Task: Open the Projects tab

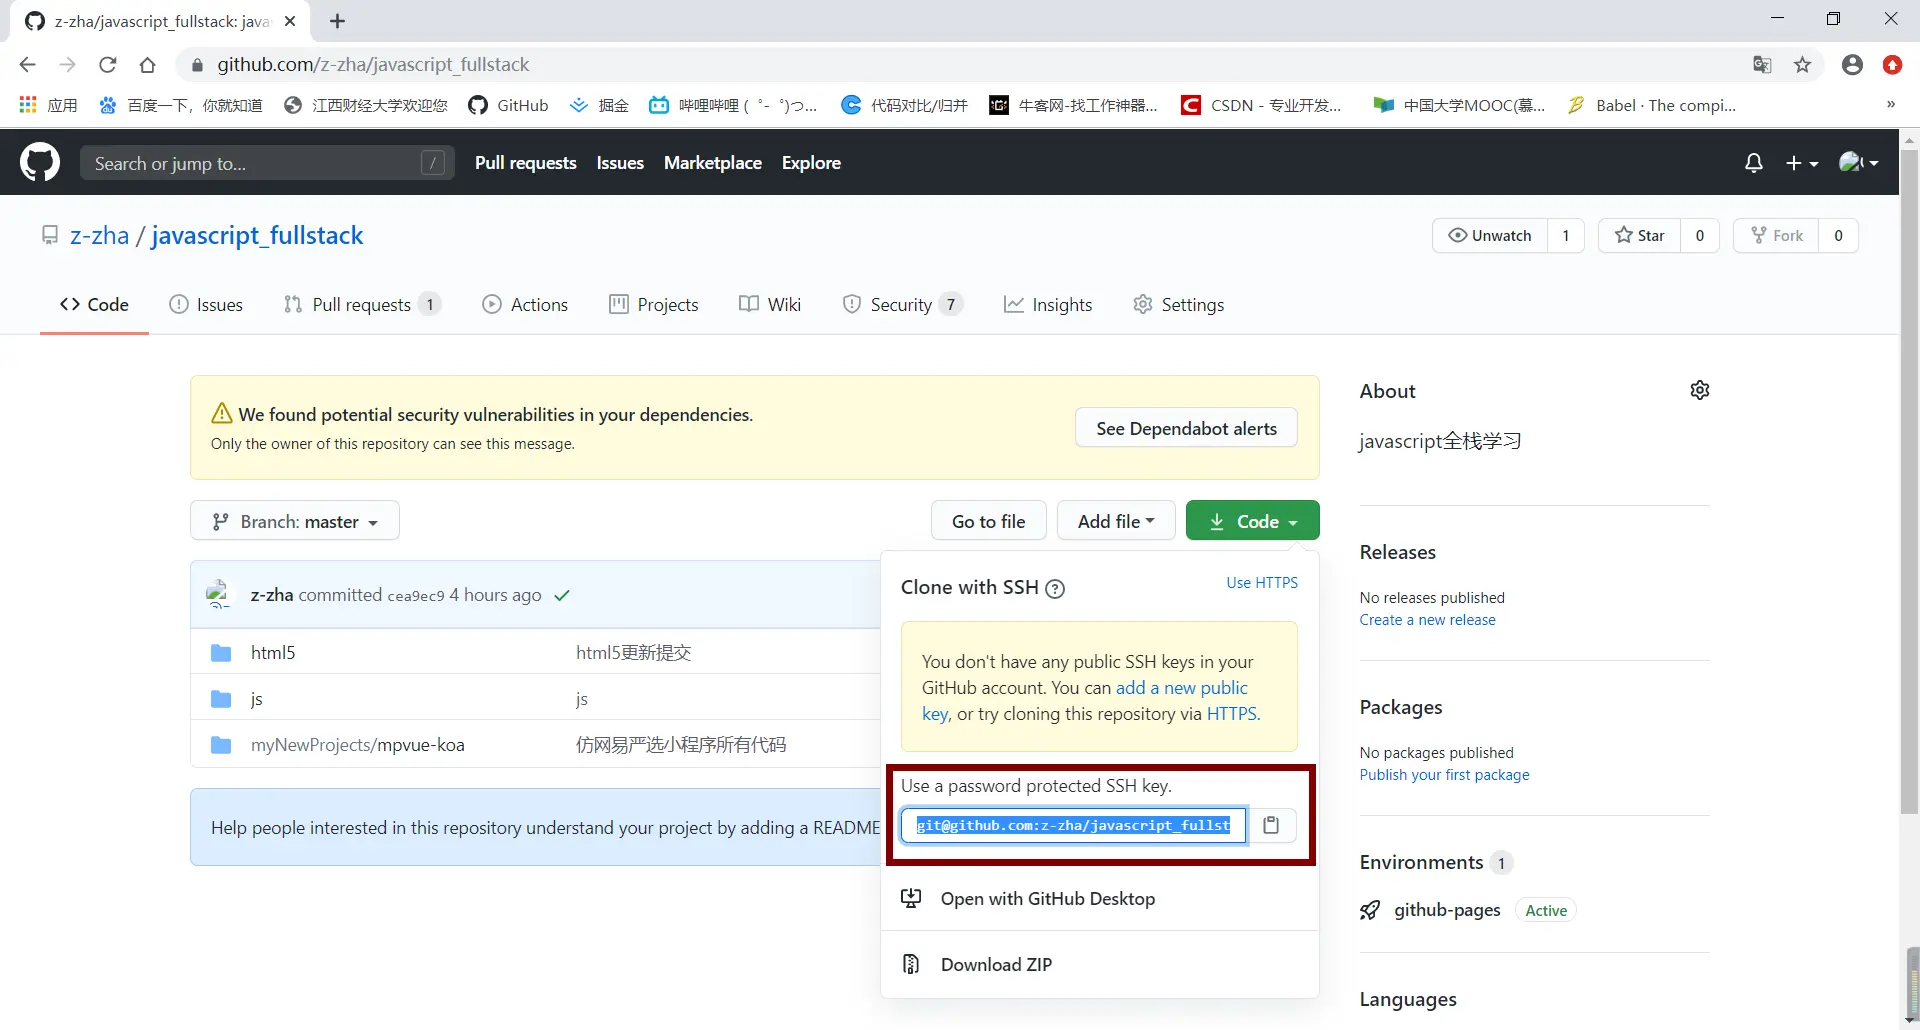Action: (x=654, y=305)
